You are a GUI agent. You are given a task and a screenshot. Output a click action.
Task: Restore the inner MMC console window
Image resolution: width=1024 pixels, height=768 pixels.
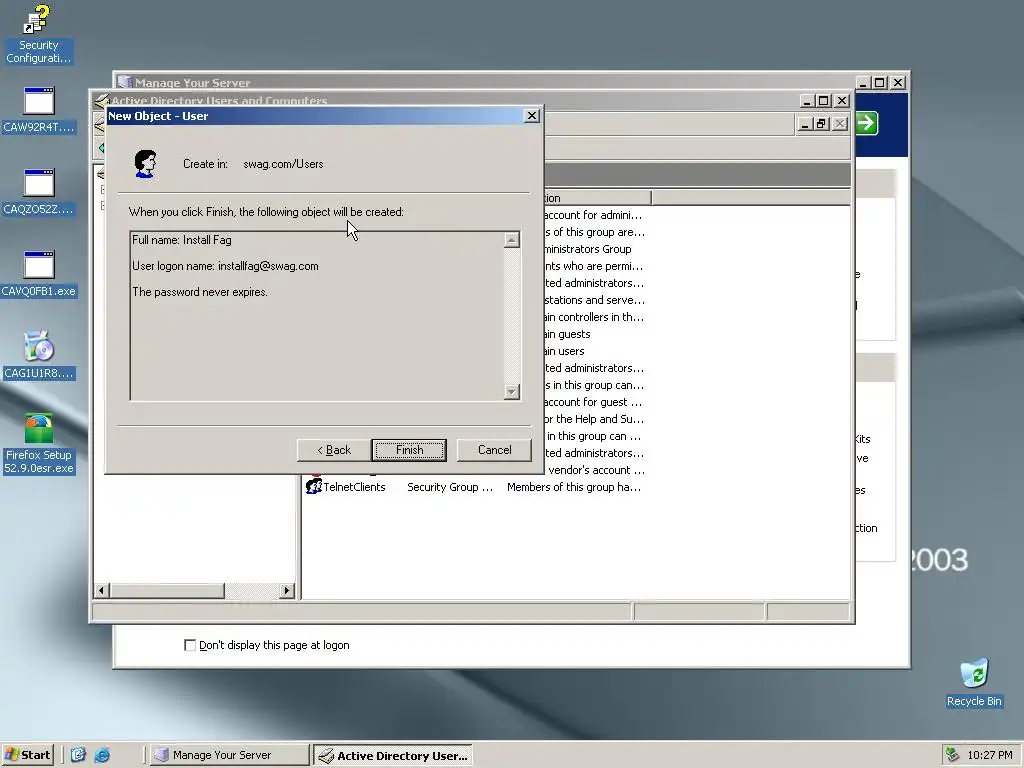click(x=822, y=123)
